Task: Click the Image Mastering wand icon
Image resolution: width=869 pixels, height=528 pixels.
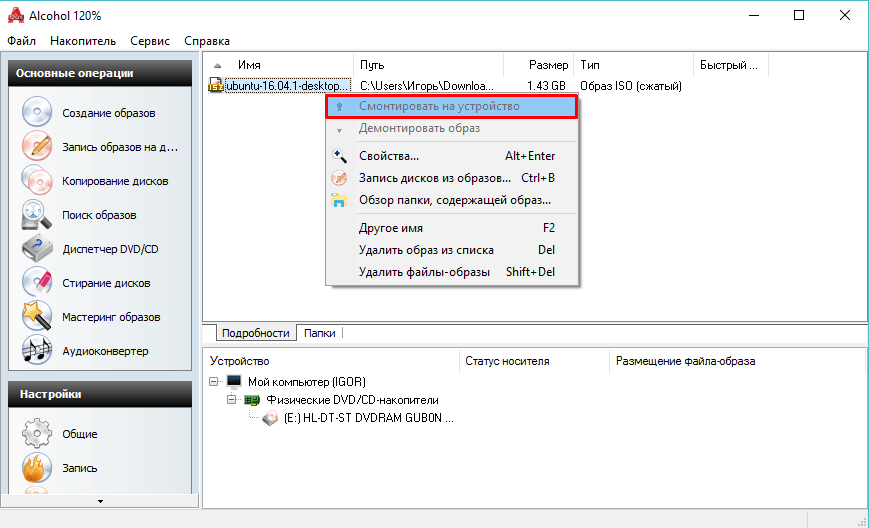Action: coord(37,316)
